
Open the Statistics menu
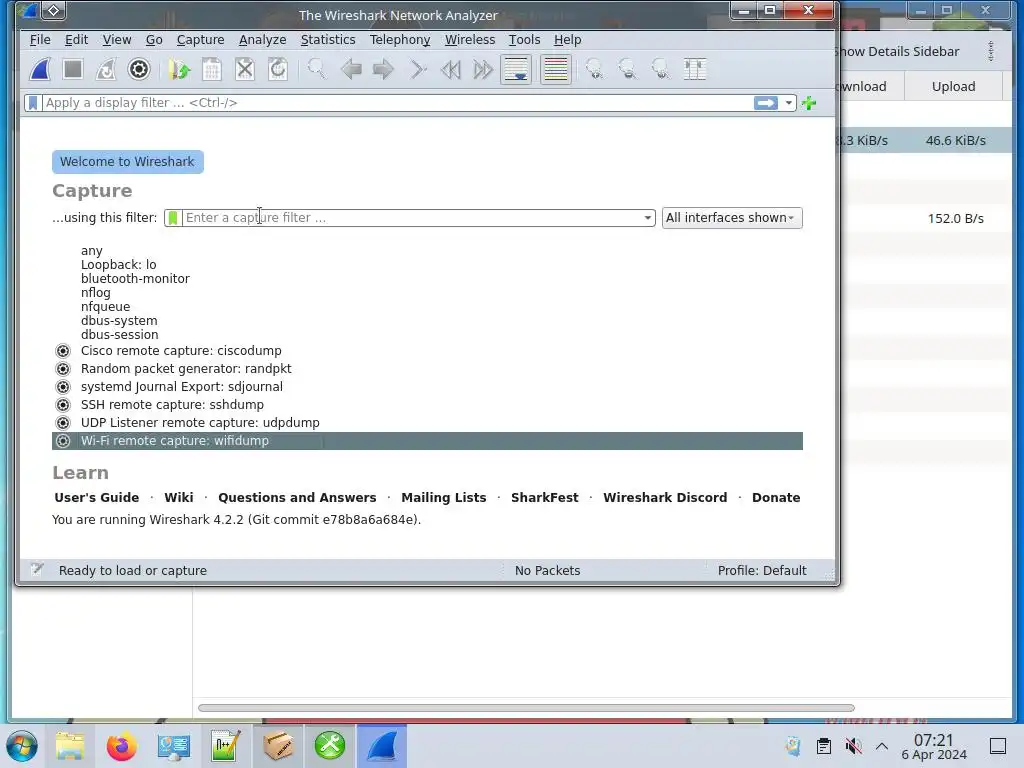pyautogui.click(x=328, y=40)
